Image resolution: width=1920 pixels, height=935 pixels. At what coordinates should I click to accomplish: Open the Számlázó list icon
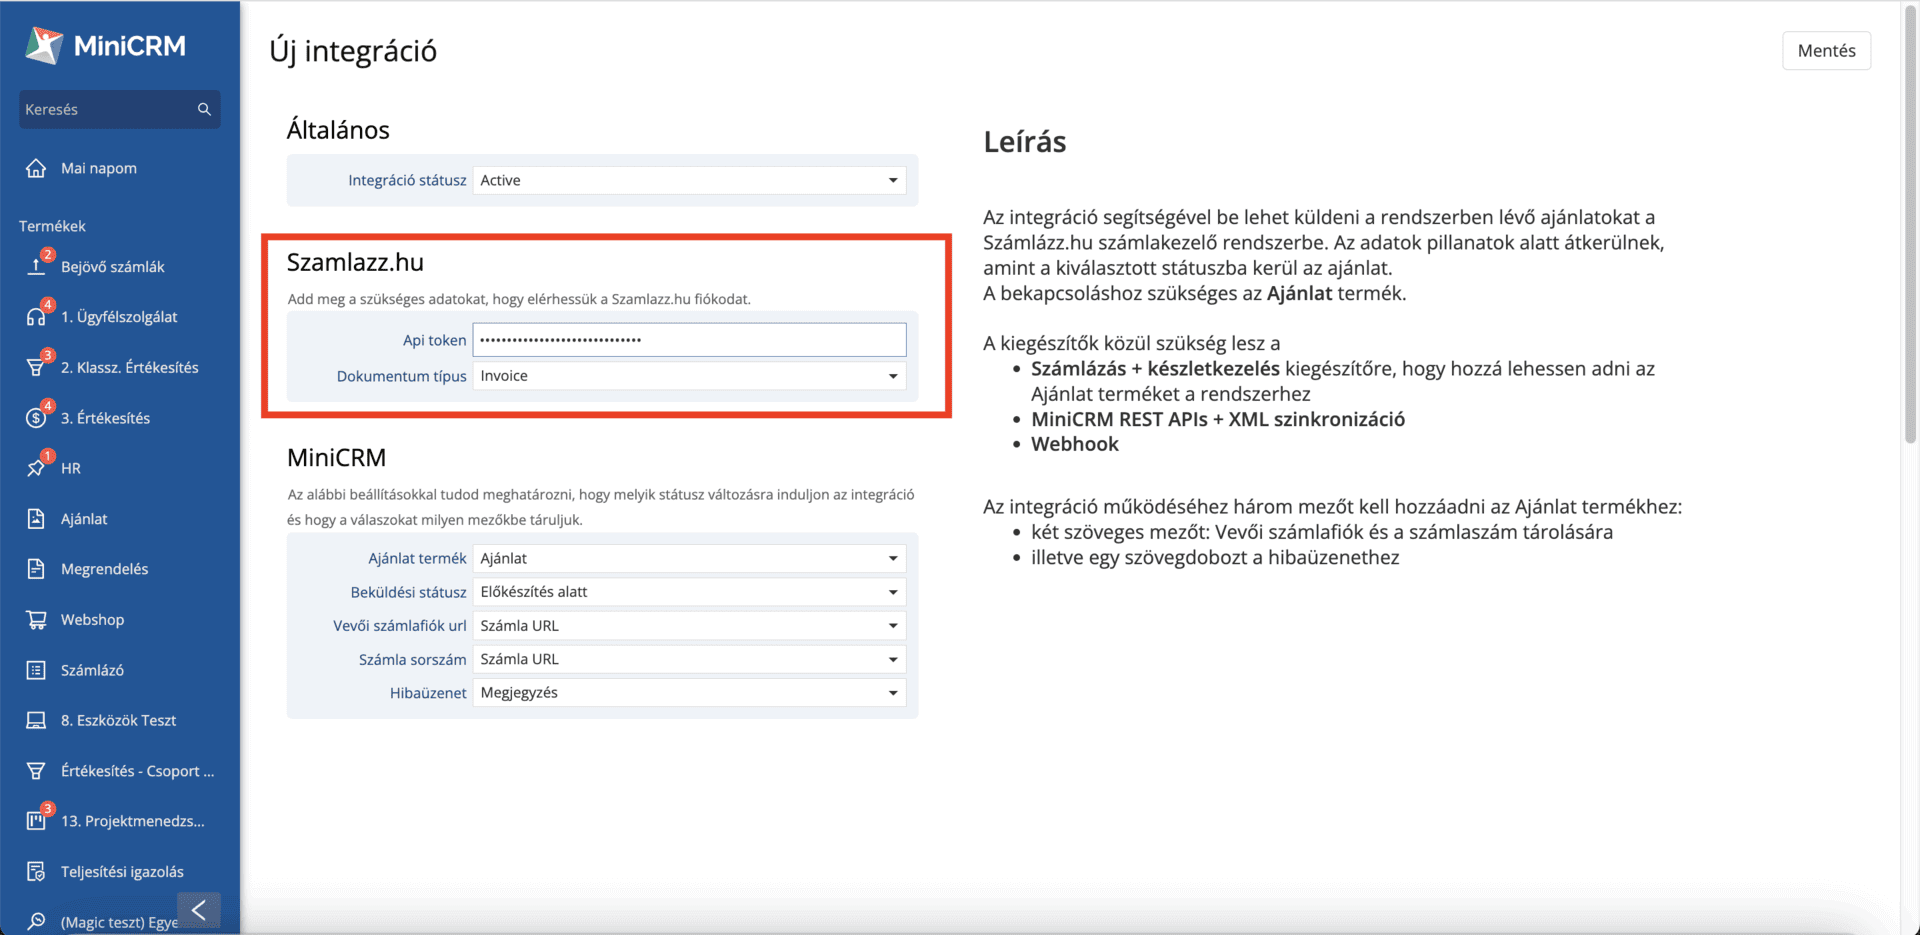pos(36,670)
